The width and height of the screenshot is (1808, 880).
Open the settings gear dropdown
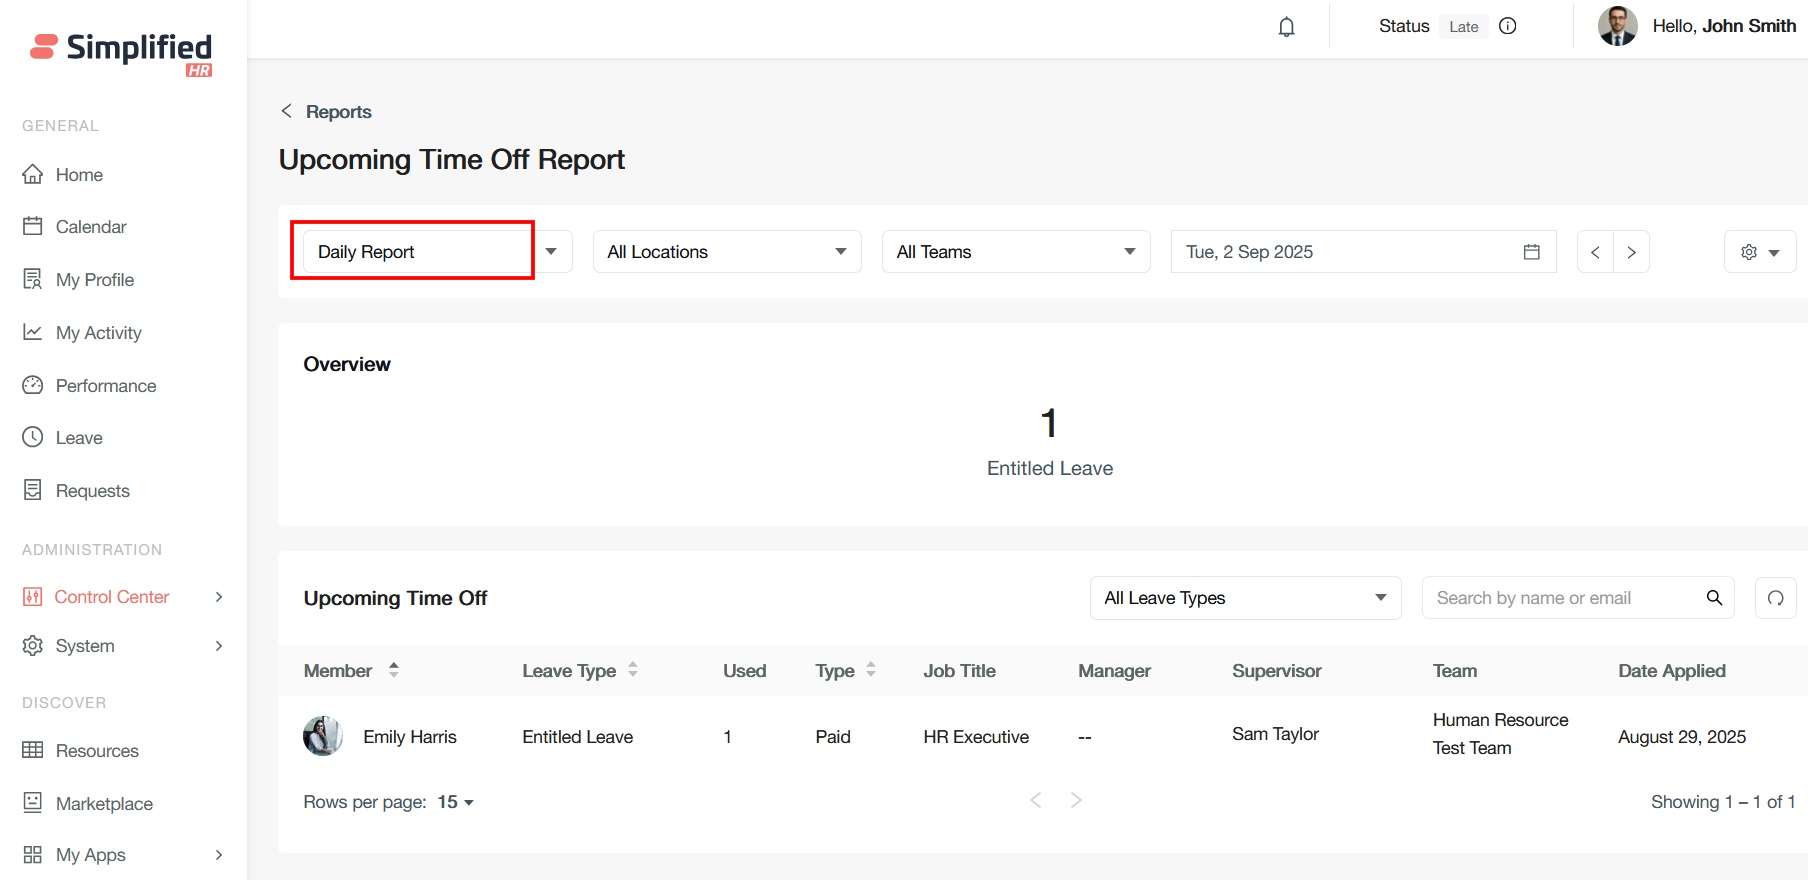pyautogui.click(x=1759, y=252)
